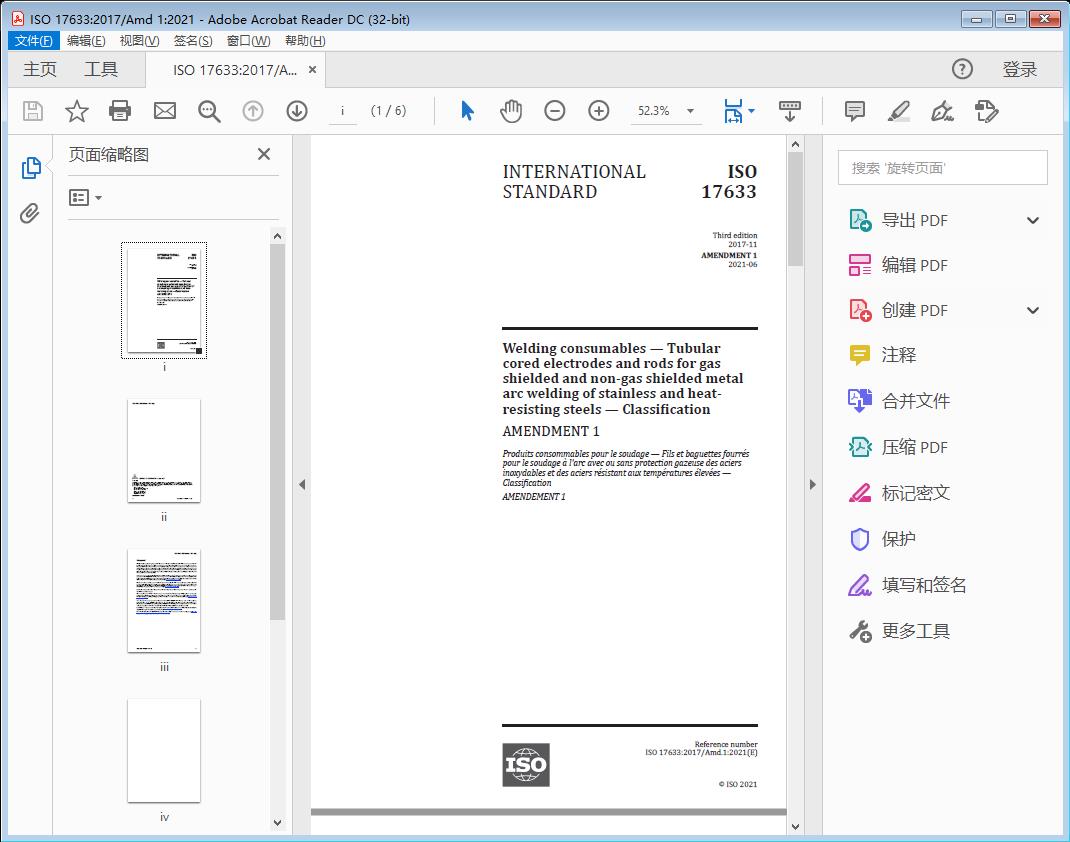Click the zoom in plus icon

coord(599,111)
